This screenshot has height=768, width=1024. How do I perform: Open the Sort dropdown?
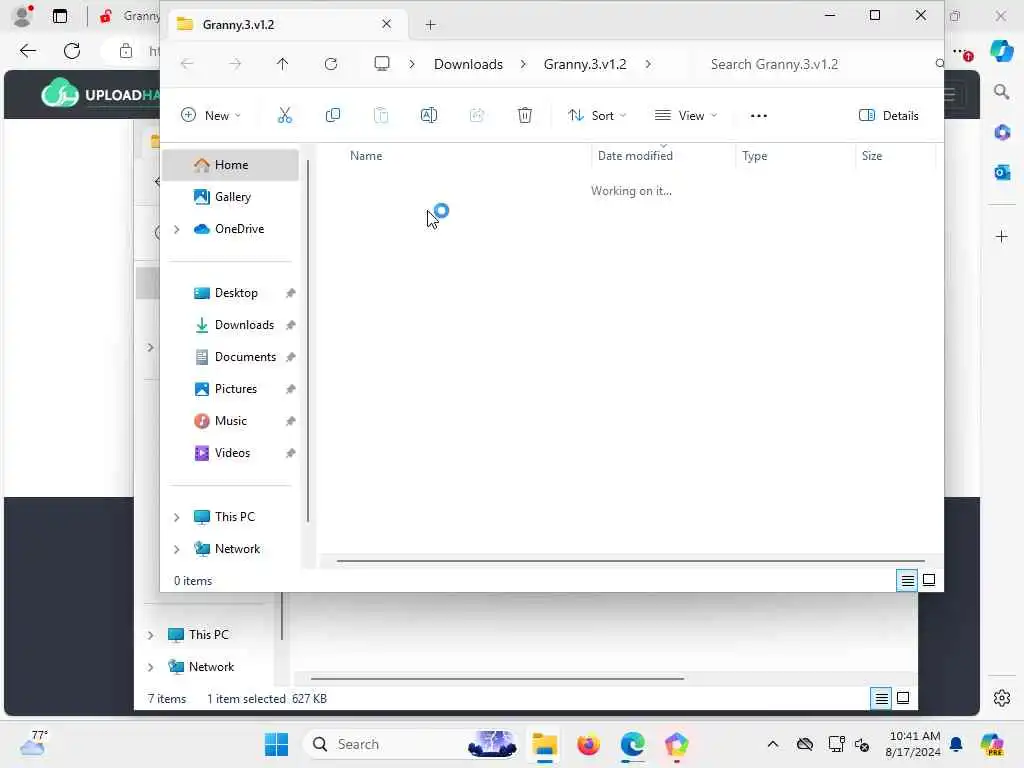point(597,116)
